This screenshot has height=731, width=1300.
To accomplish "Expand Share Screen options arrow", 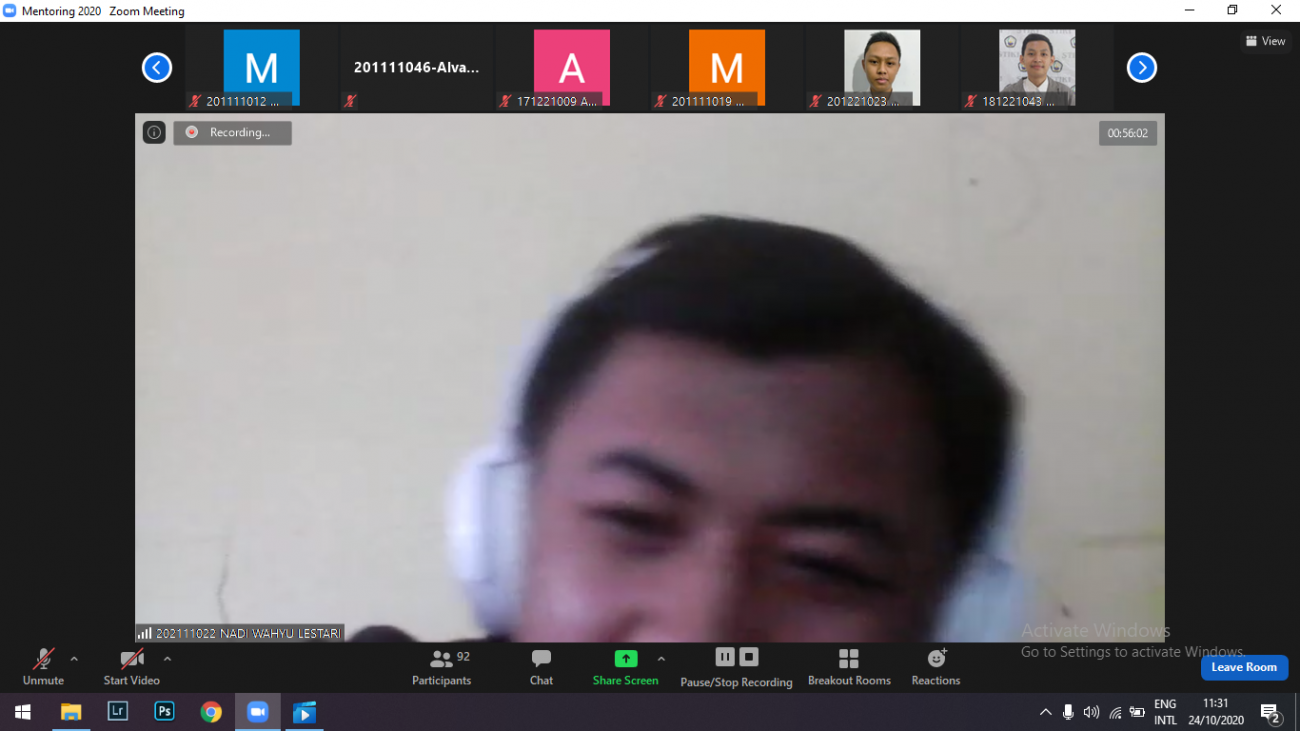I will pos(661,659).
